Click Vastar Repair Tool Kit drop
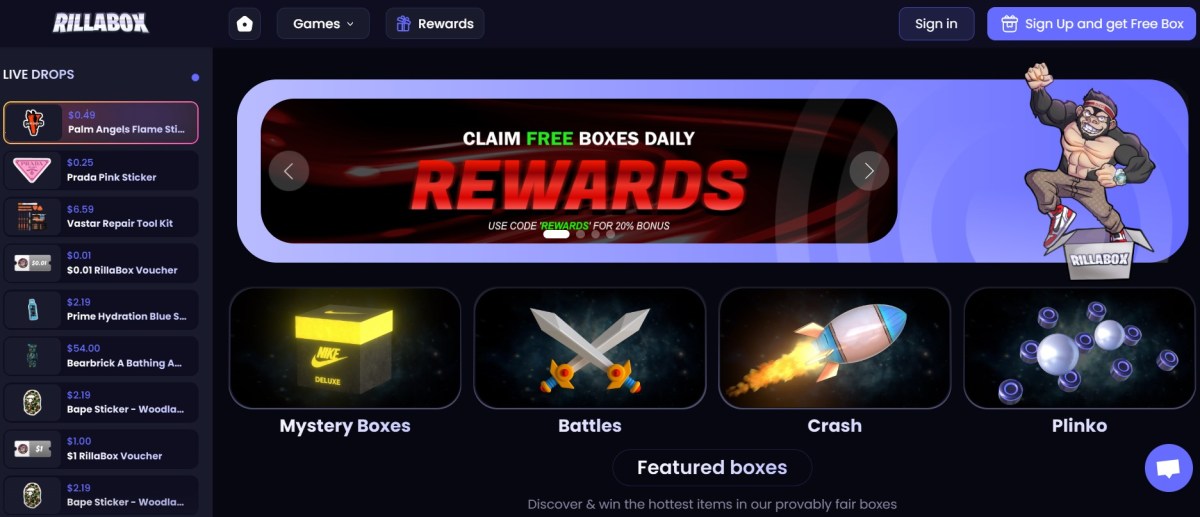 (x=101, y=217)
